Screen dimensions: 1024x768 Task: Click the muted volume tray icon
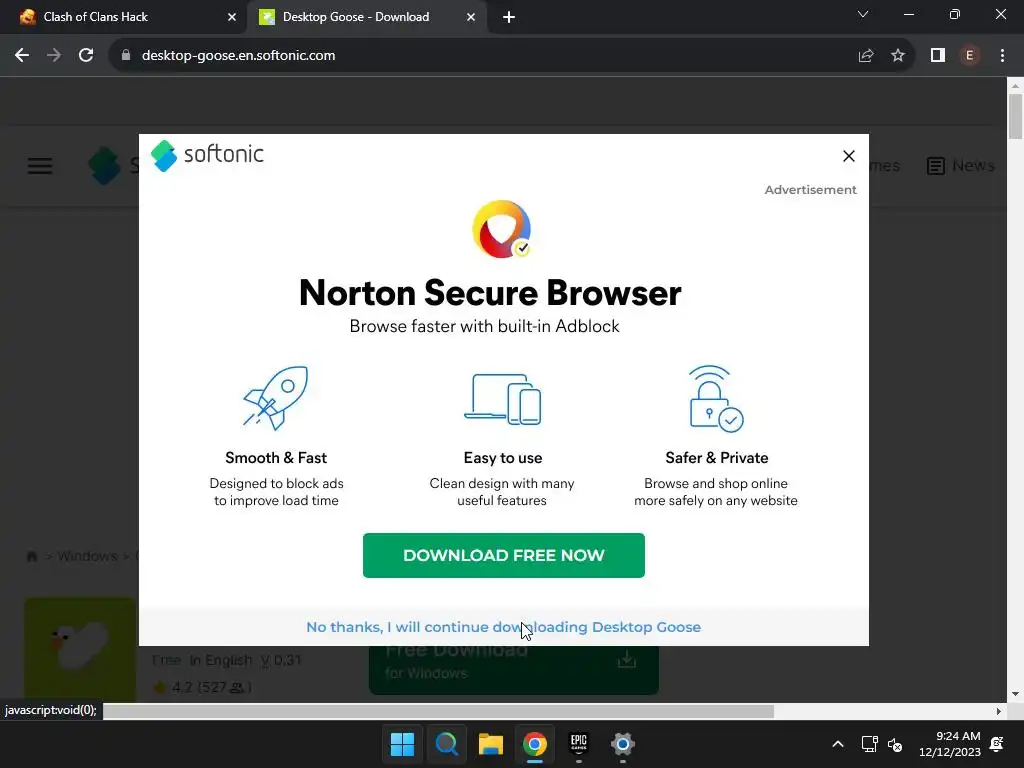895,744
